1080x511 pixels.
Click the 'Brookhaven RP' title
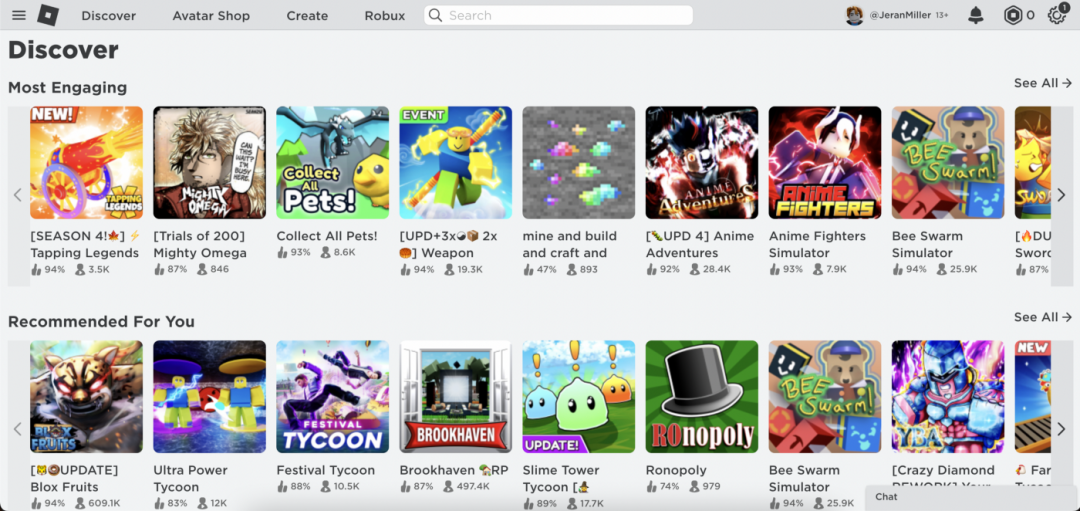pyautogui.click(x=454, y=470)
